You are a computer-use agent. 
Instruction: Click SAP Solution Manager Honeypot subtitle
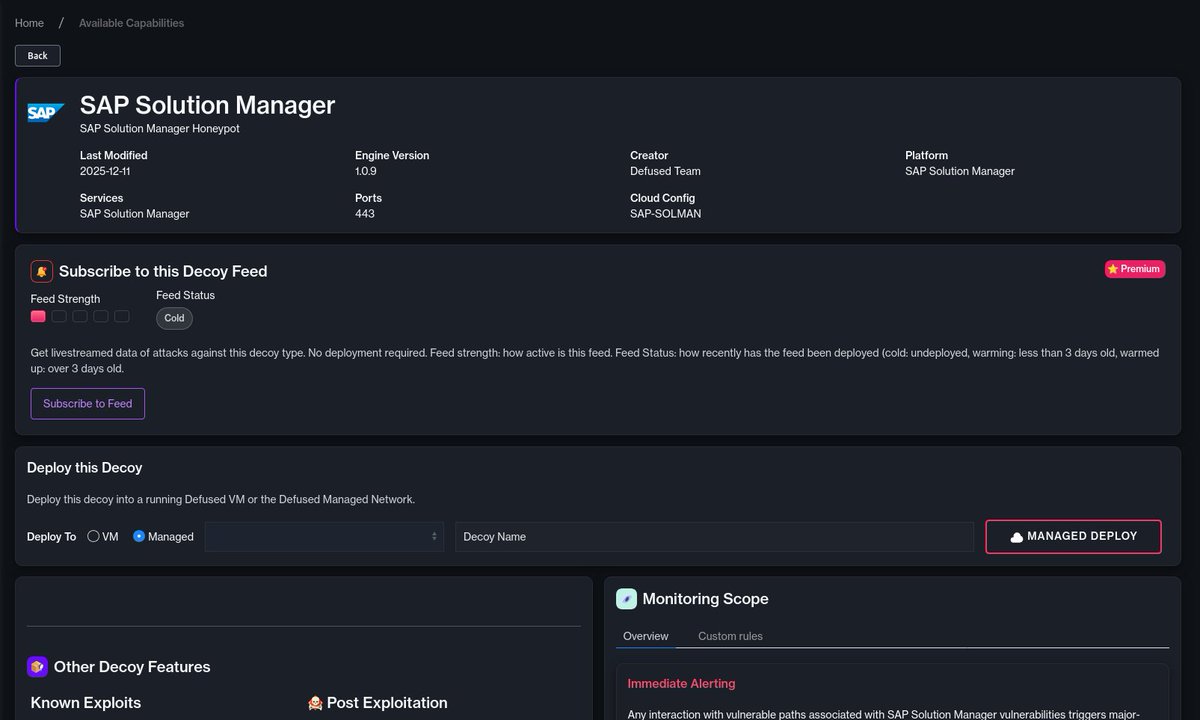pyautogui.click(x=160, y=129)
